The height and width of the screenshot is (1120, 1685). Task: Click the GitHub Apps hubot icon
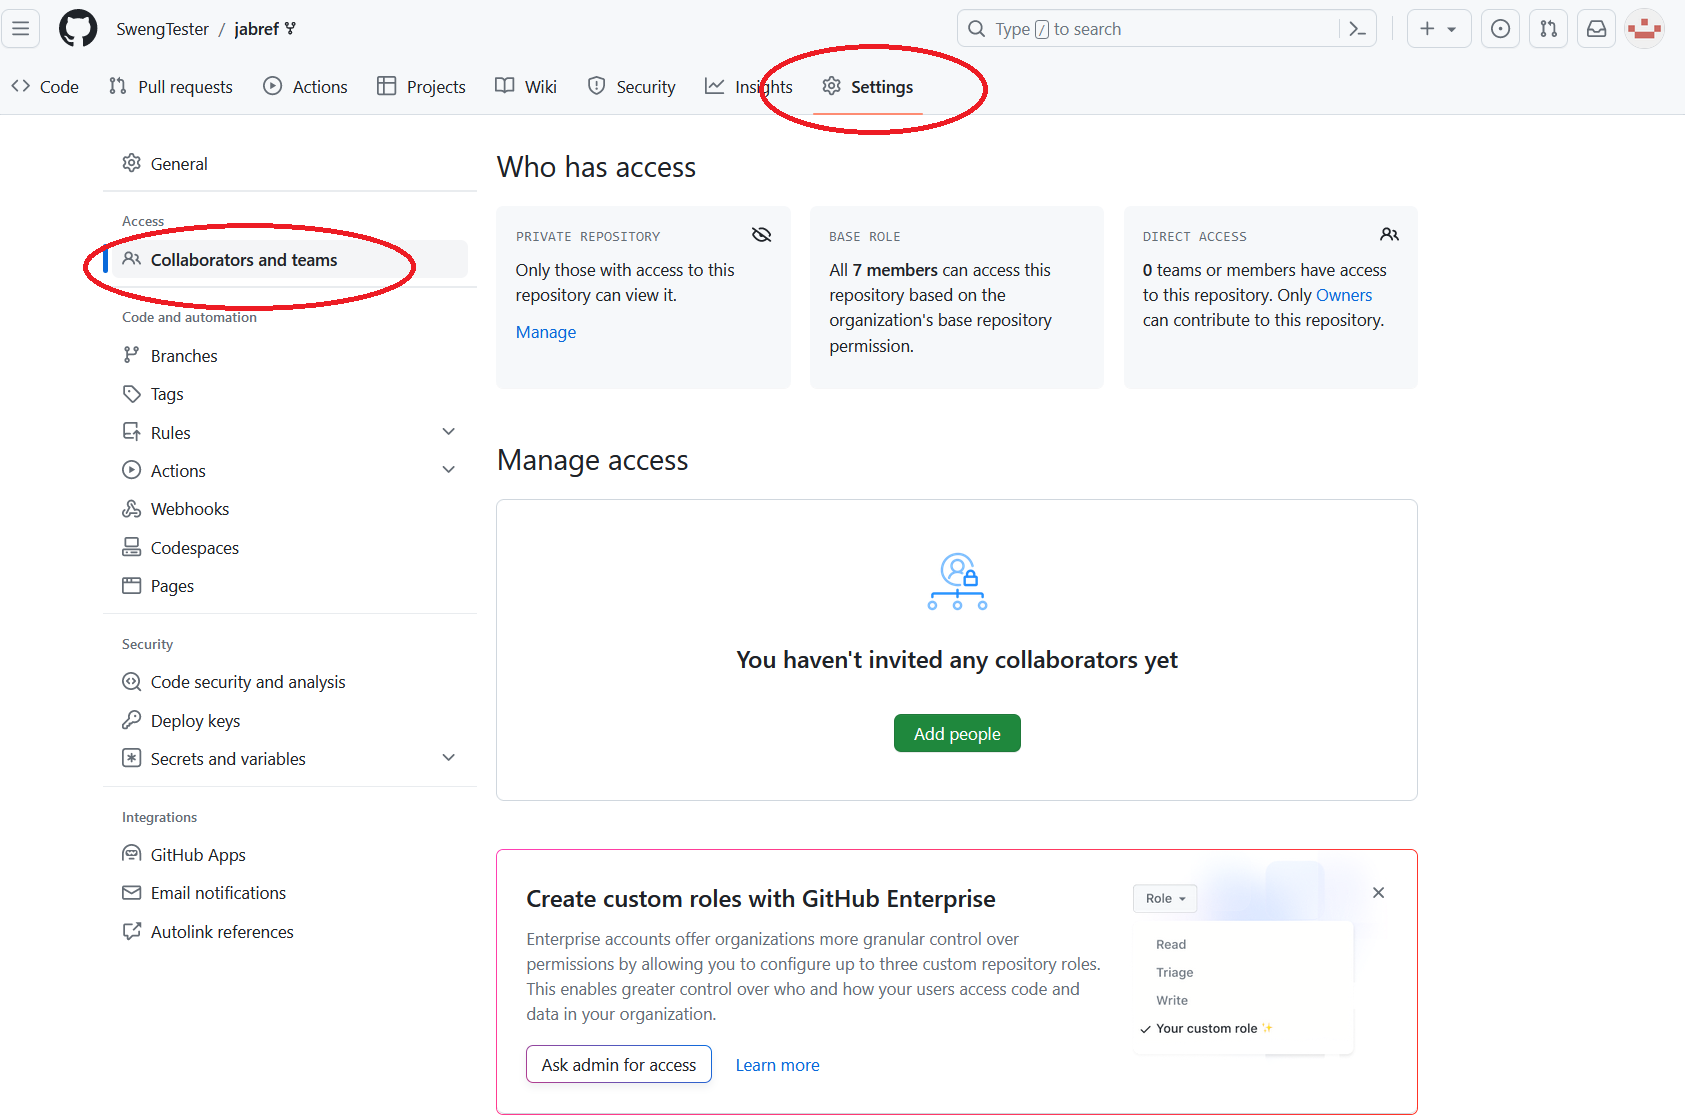coord(131,854)
